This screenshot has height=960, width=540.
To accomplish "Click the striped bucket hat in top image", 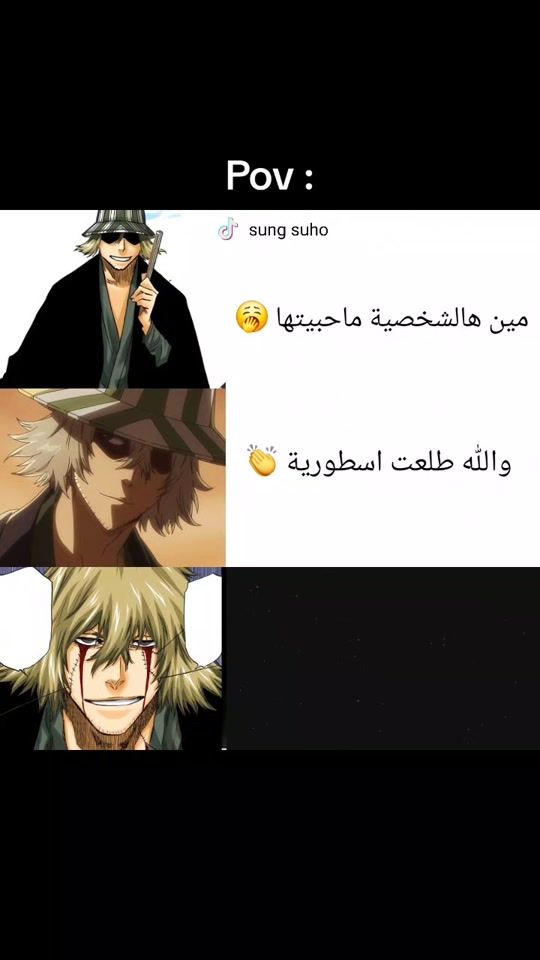I will pos(118,223).
